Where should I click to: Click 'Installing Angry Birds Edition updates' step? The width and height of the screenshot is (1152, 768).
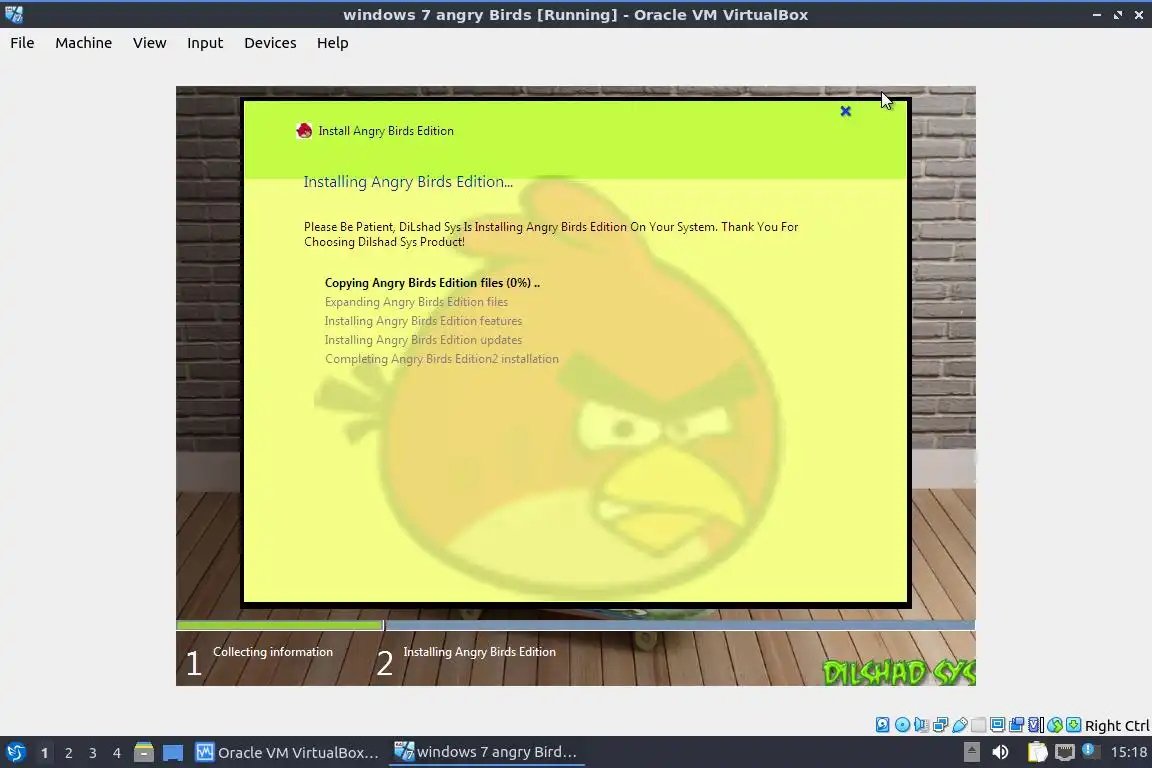(423, 340)
